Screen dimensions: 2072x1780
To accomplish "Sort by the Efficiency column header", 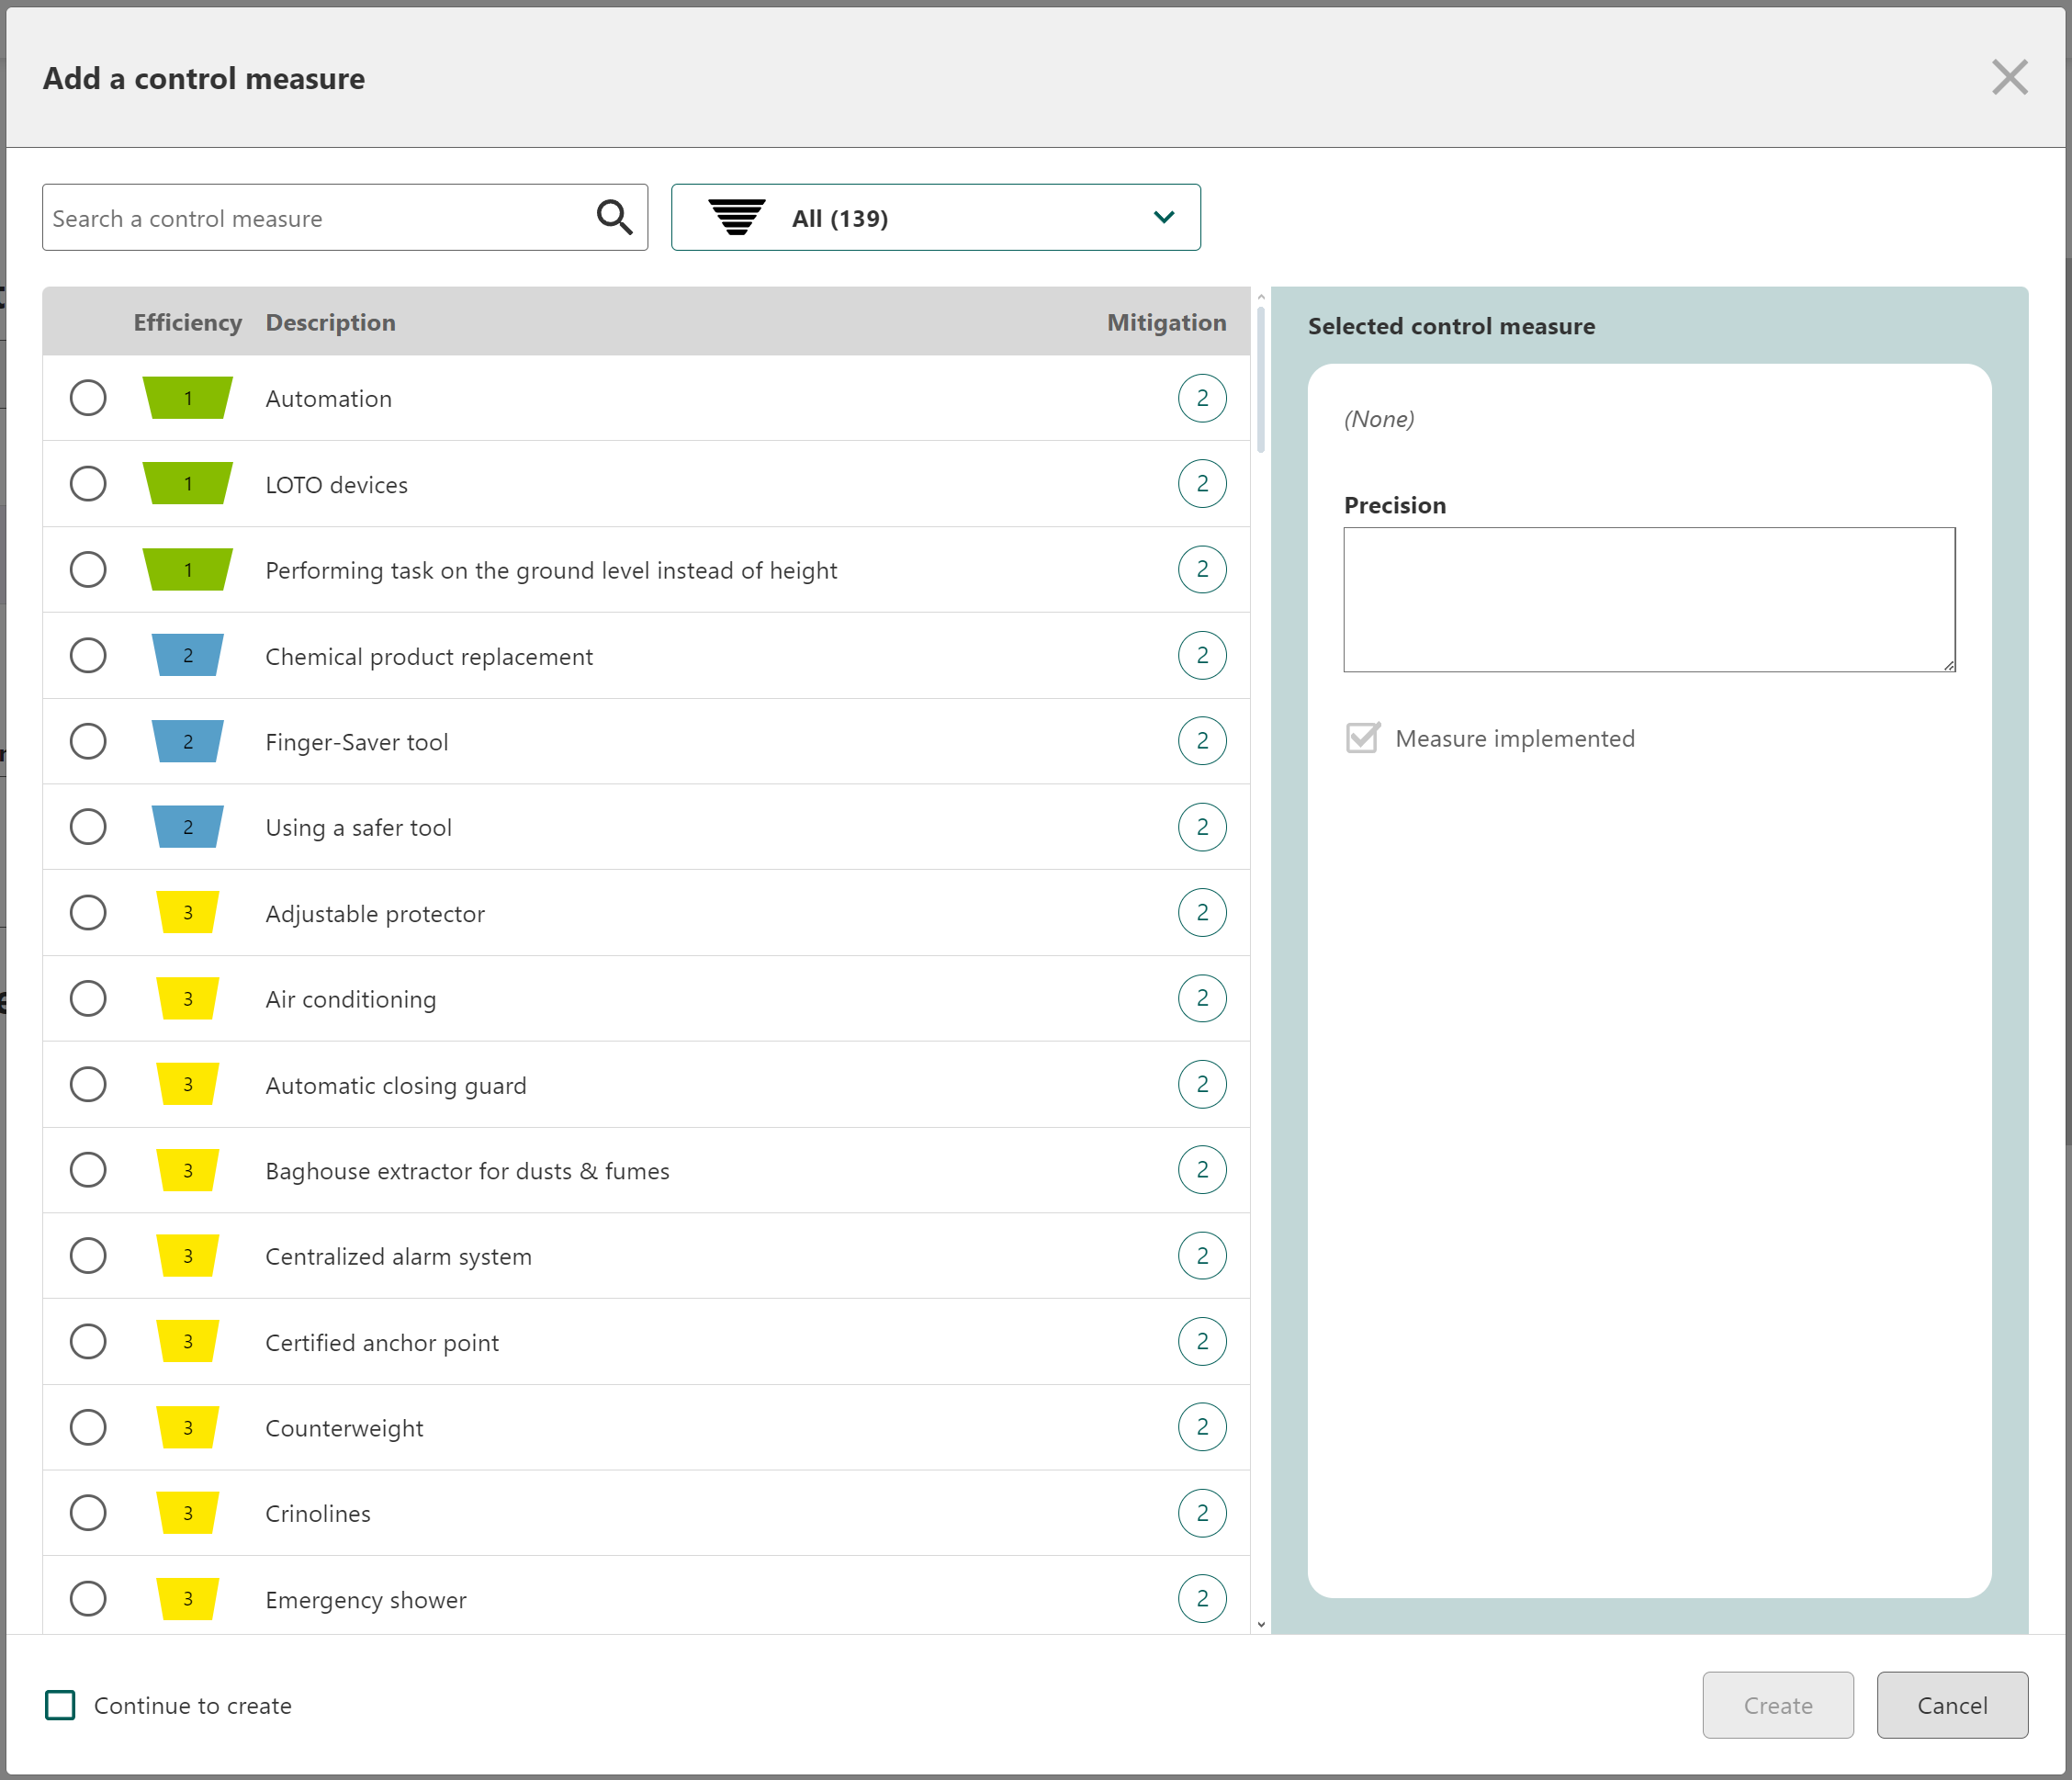I will [187, 322].
